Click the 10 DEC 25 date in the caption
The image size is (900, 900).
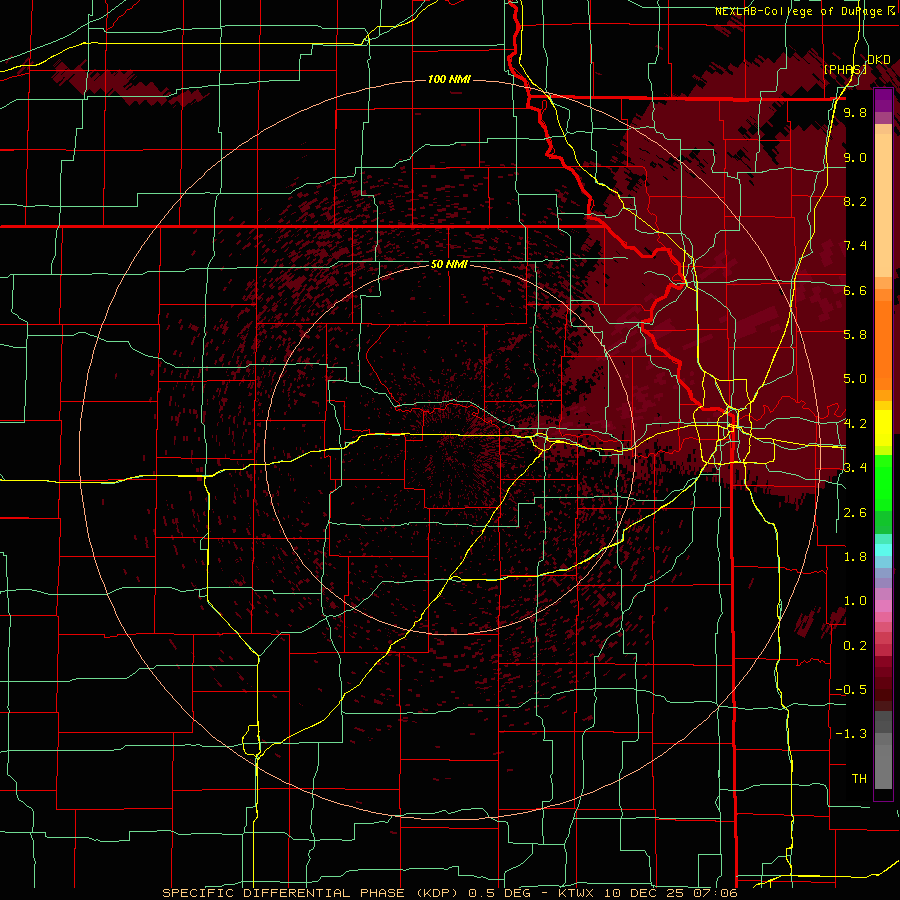pyautogui.click(x=642, y=893)
